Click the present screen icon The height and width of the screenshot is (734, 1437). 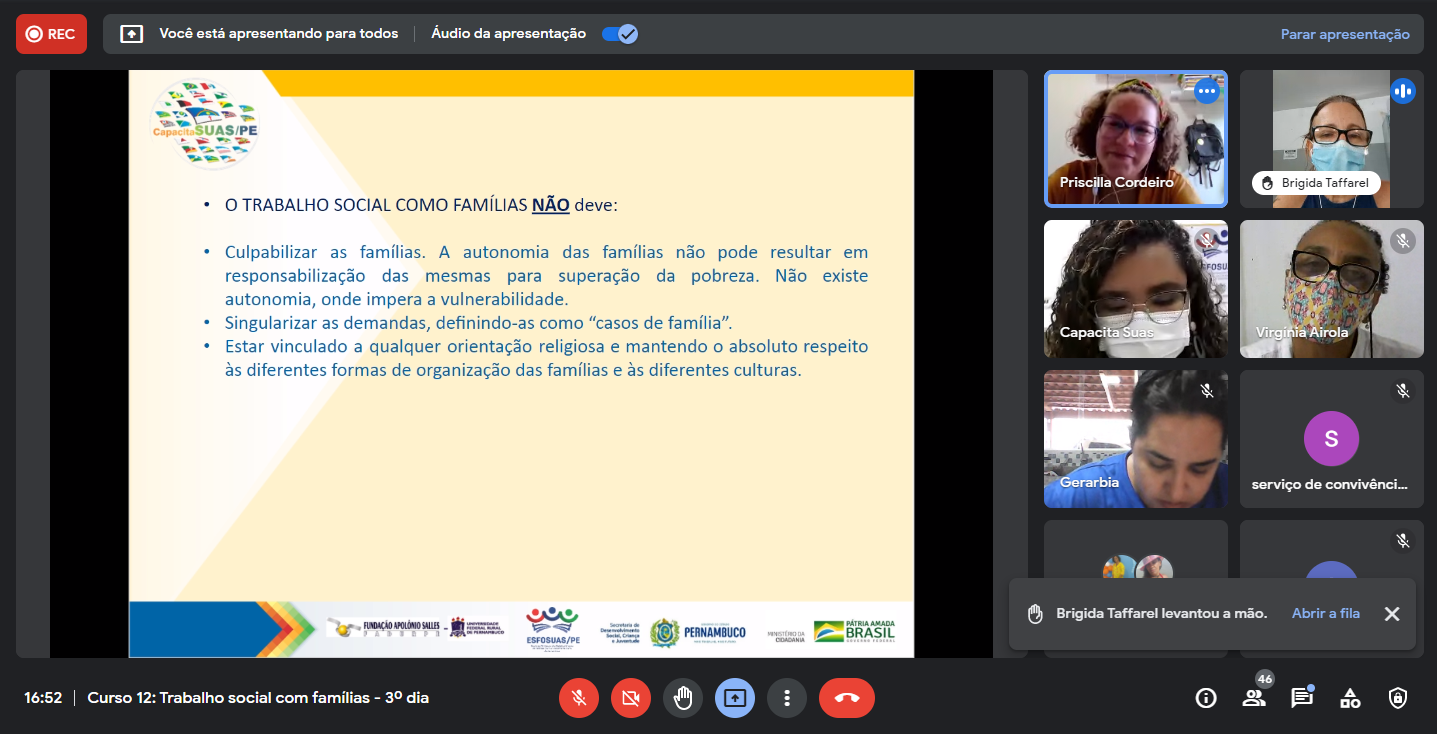[735, 698]
